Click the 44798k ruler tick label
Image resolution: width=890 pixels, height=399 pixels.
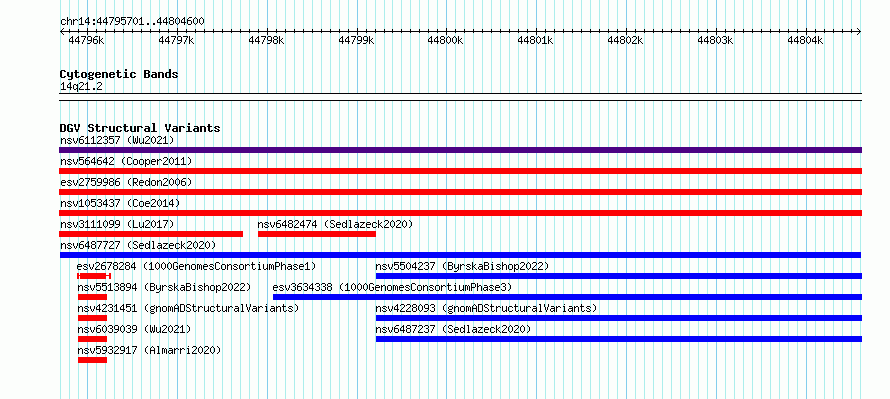pos(266,40)
